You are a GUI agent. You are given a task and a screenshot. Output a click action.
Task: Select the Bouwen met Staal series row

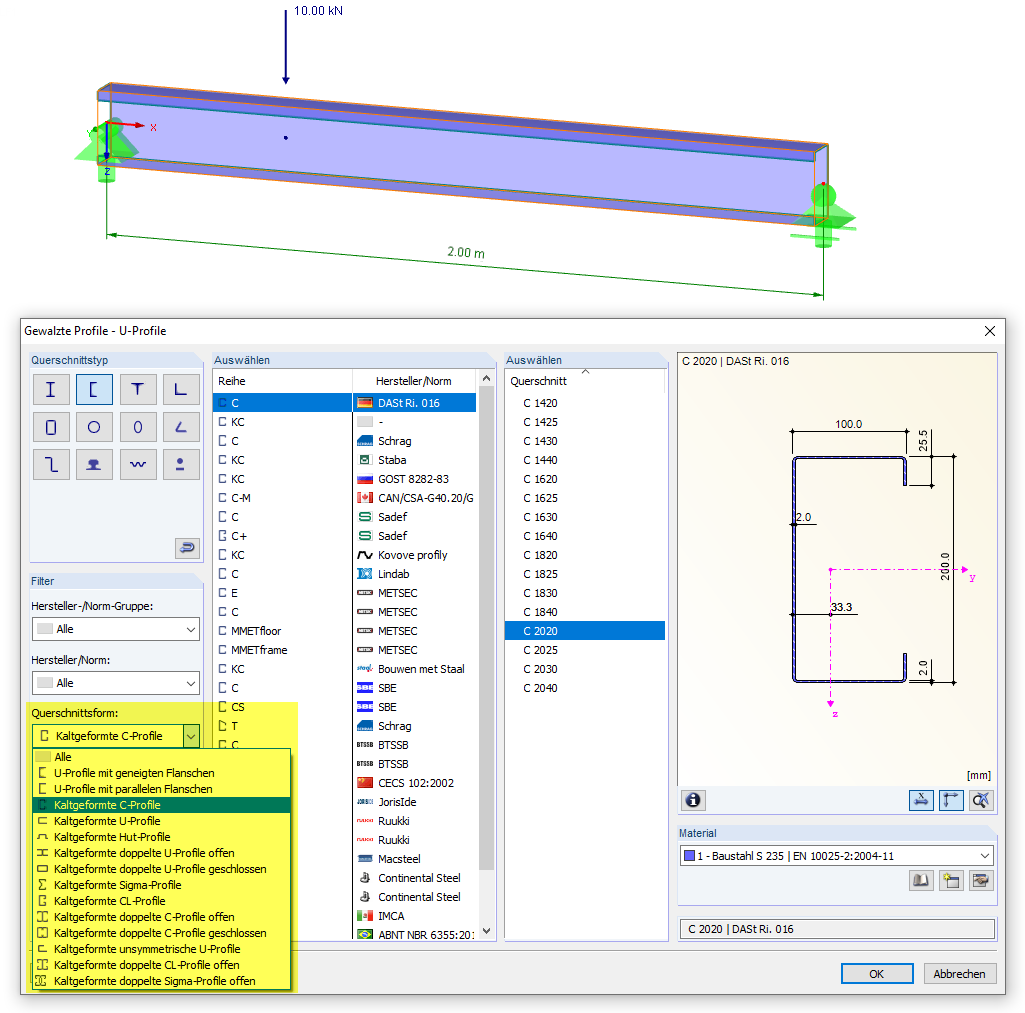[x=345, y=669]
